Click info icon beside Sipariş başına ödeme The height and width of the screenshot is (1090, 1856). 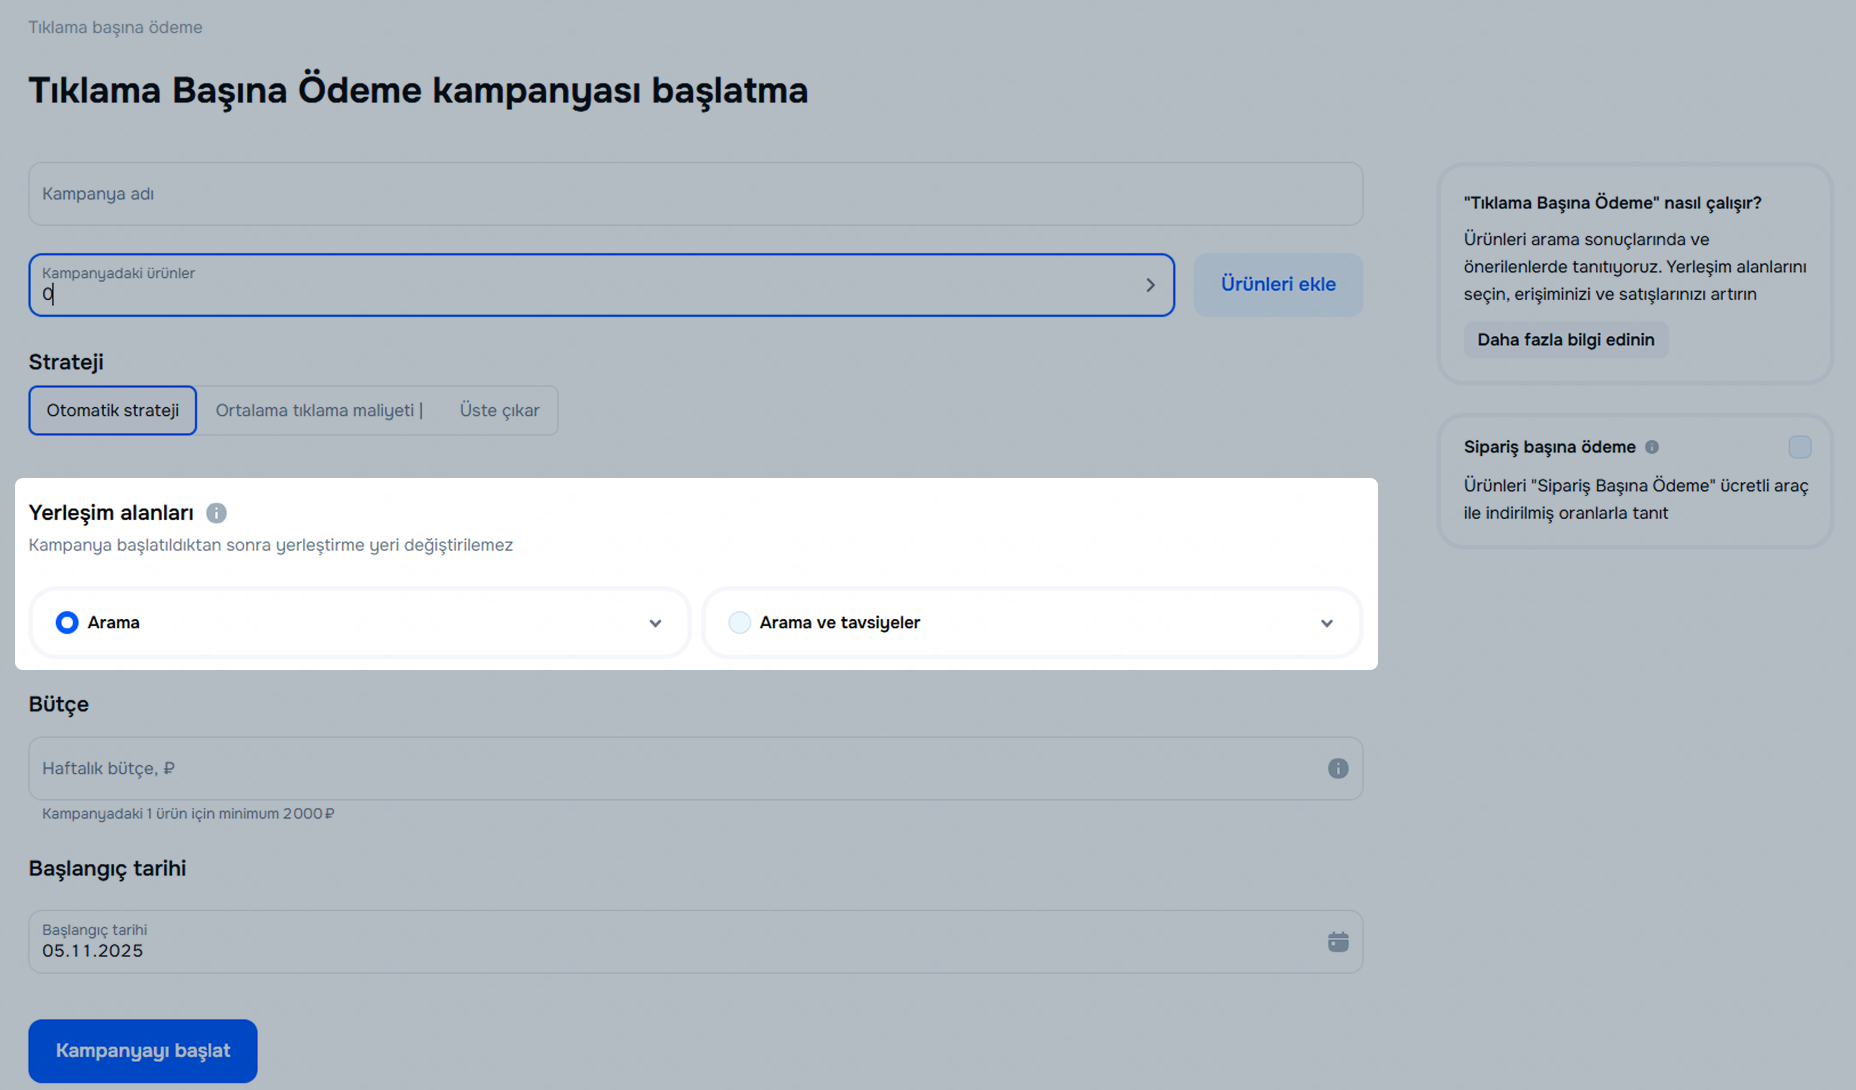[1652, 447]
